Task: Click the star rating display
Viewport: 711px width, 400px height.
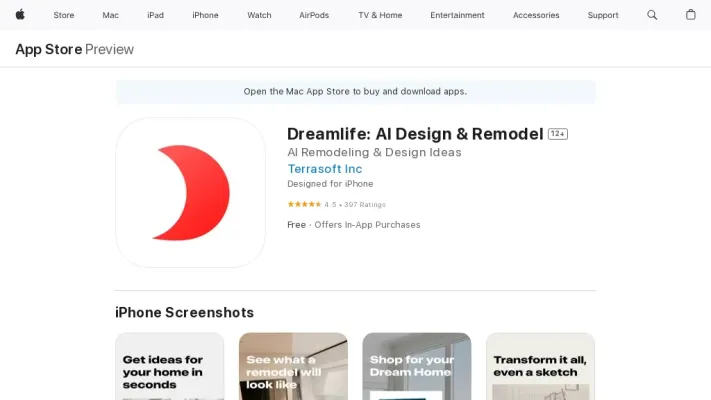Action: click(x=304, y=204)
